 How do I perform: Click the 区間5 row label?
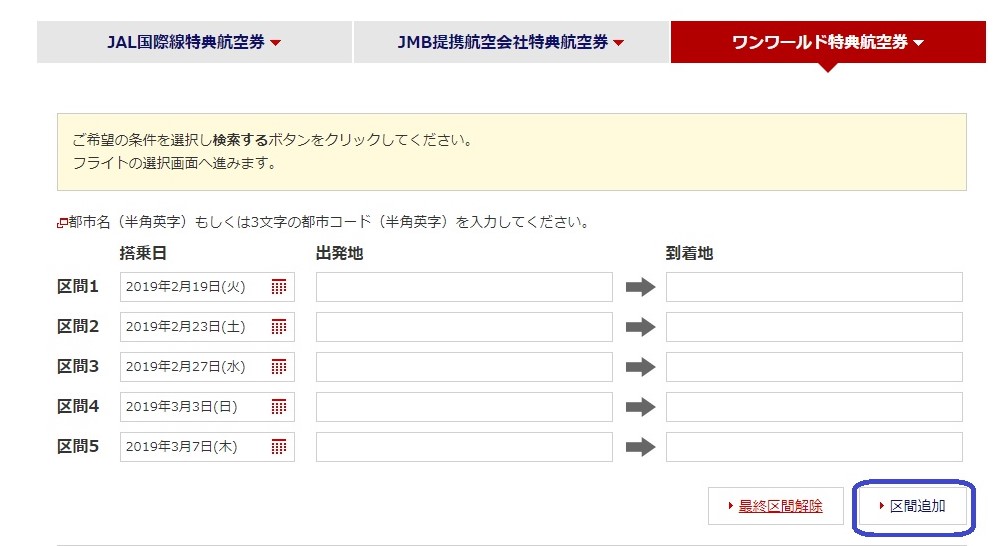coord(78,446)
